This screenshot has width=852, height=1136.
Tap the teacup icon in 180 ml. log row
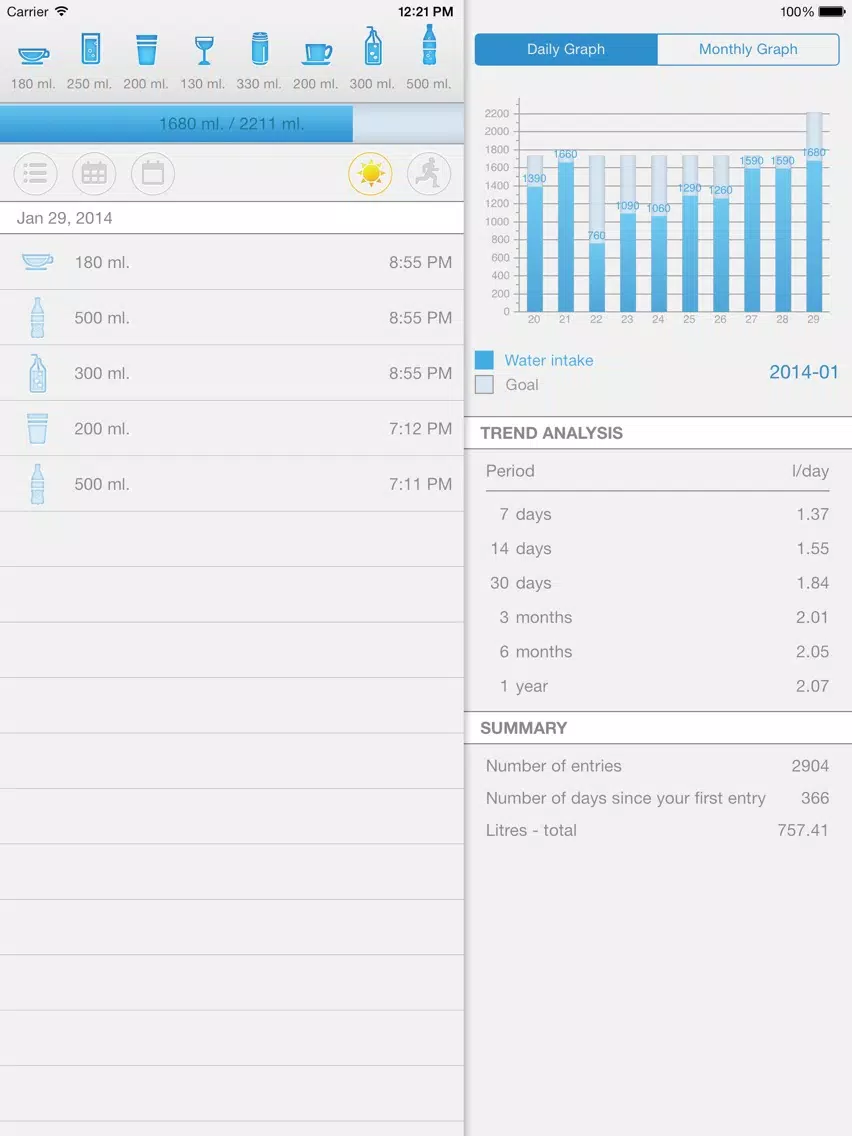tap(38, 262)
